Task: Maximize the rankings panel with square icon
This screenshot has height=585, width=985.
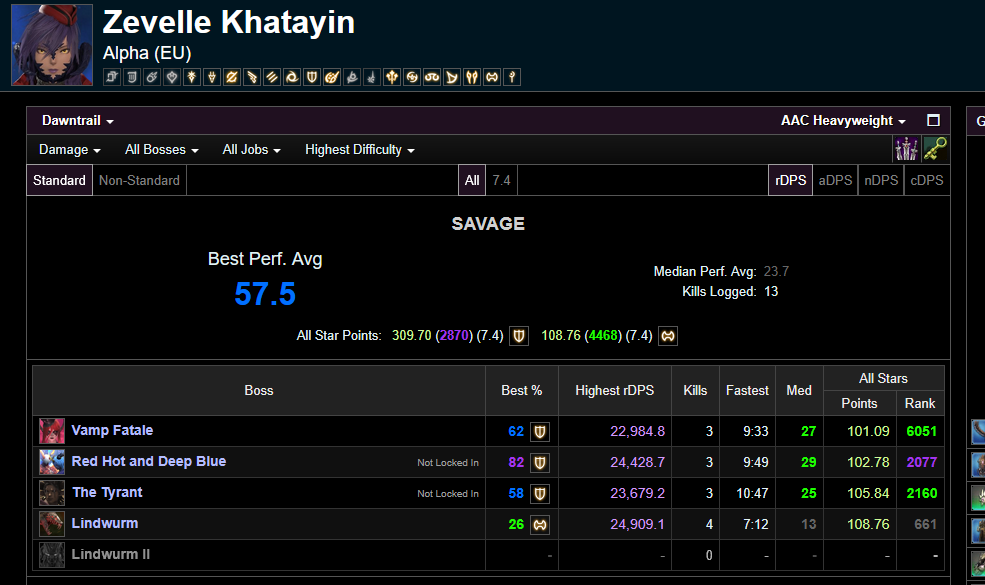Action: tap(933, 120)
